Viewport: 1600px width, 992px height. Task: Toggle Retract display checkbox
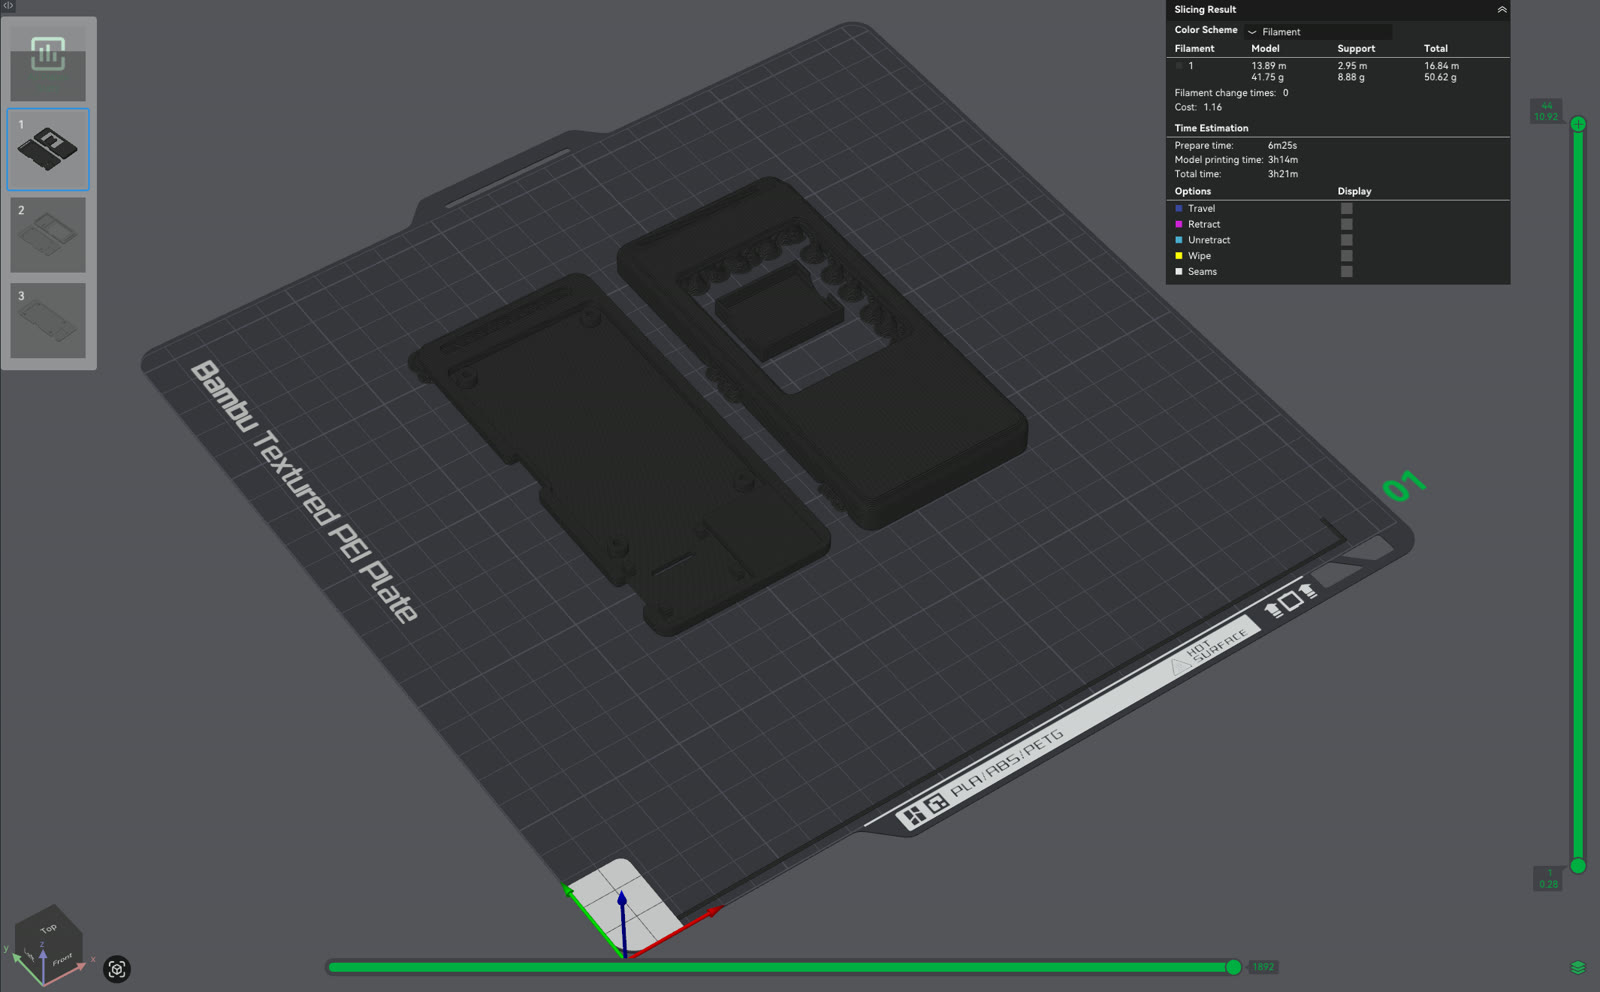1346,225
